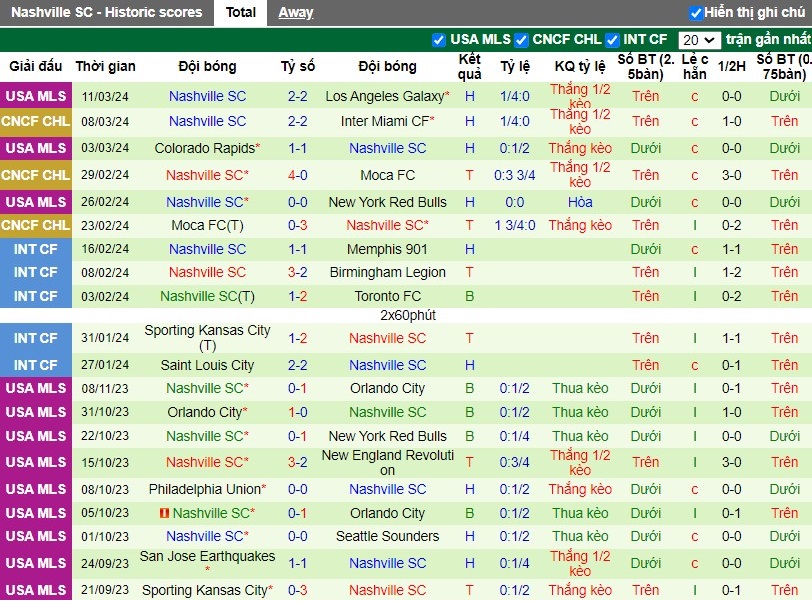Click the 2-2 score on 11/03/24
This screenshot has height=601, width=812.
(298, 96)
